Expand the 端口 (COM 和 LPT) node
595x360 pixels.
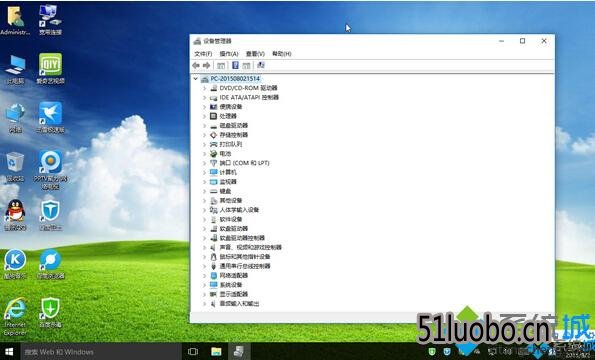coord(205,163)
